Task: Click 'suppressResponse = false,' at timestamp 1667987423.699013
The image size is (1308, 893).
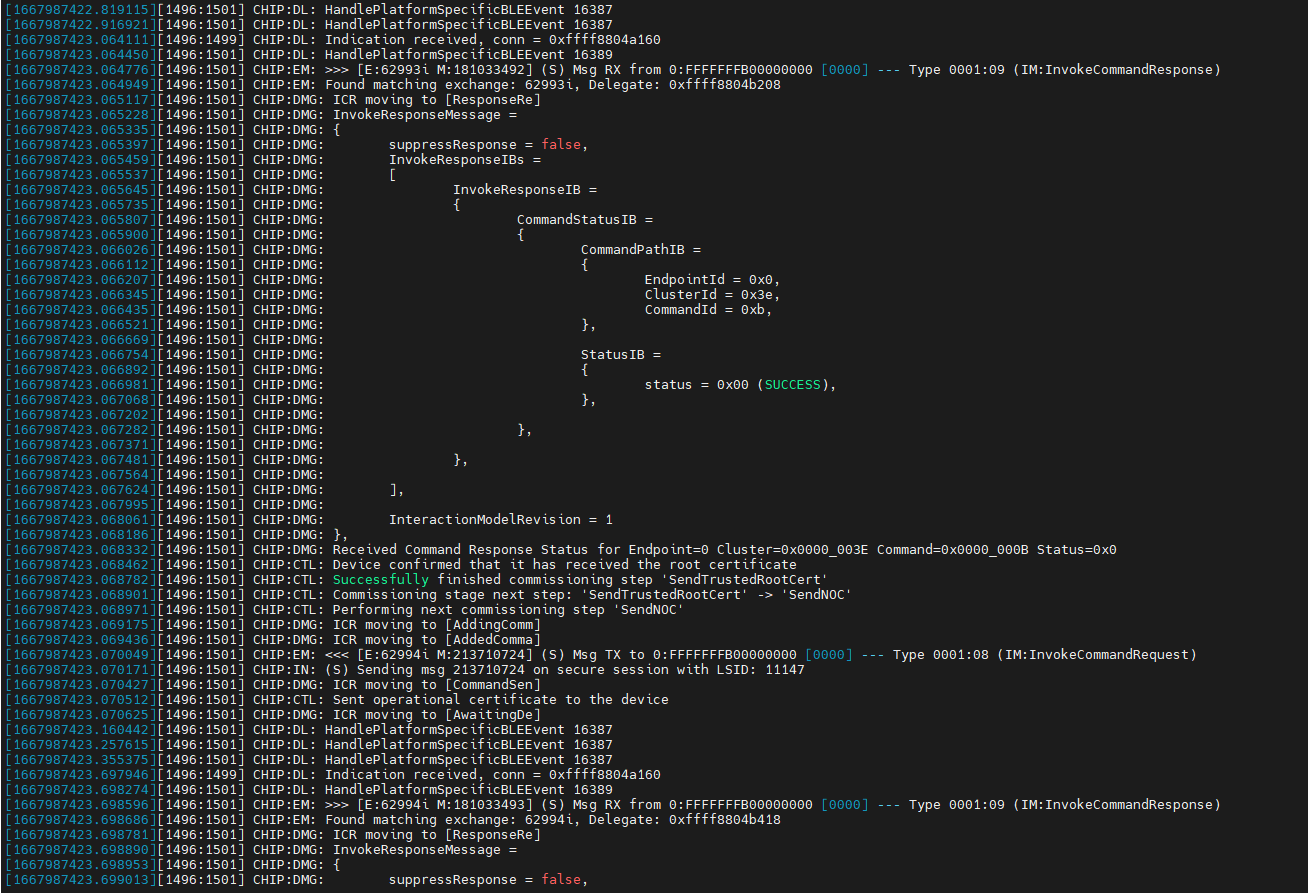Action: pos(489,879)
